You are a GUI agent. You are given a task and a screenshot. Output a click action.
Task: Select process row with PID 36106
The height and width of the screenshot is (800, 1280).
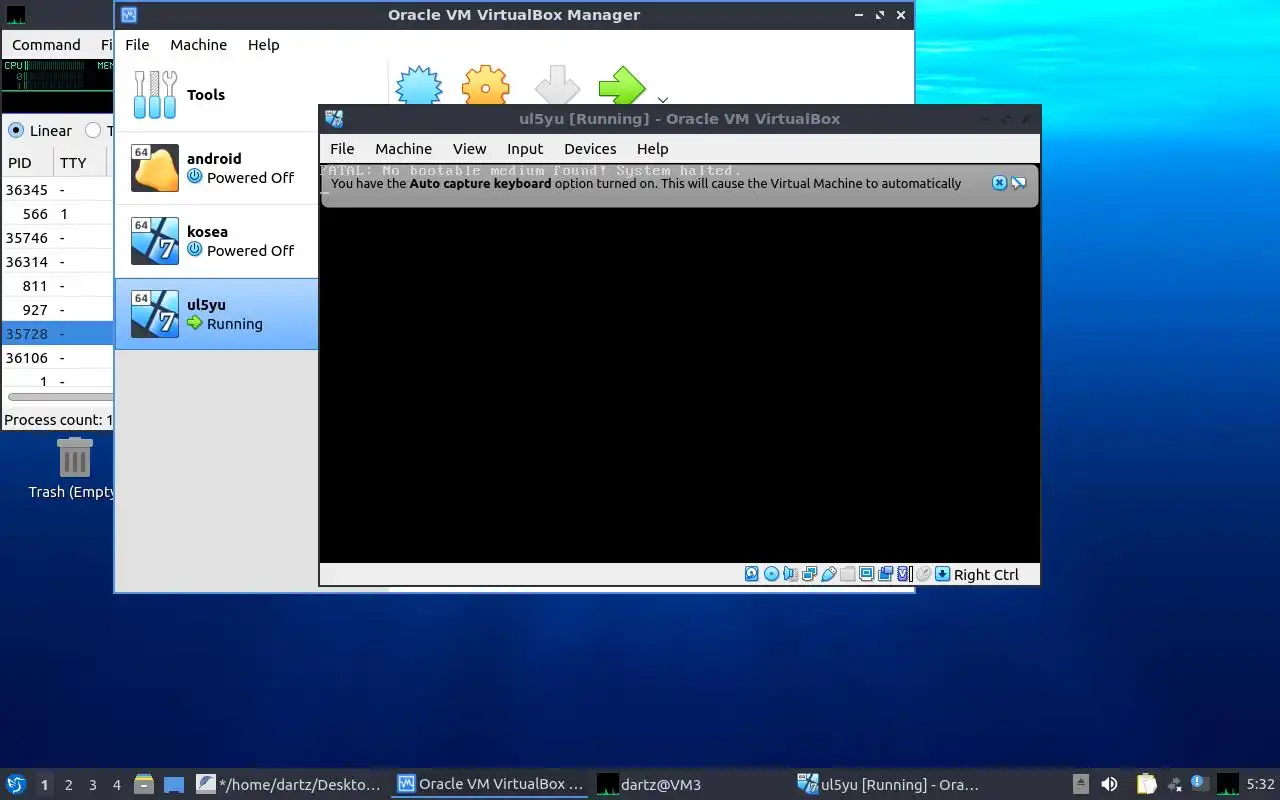pyautogui.click(x=58, y=358)
